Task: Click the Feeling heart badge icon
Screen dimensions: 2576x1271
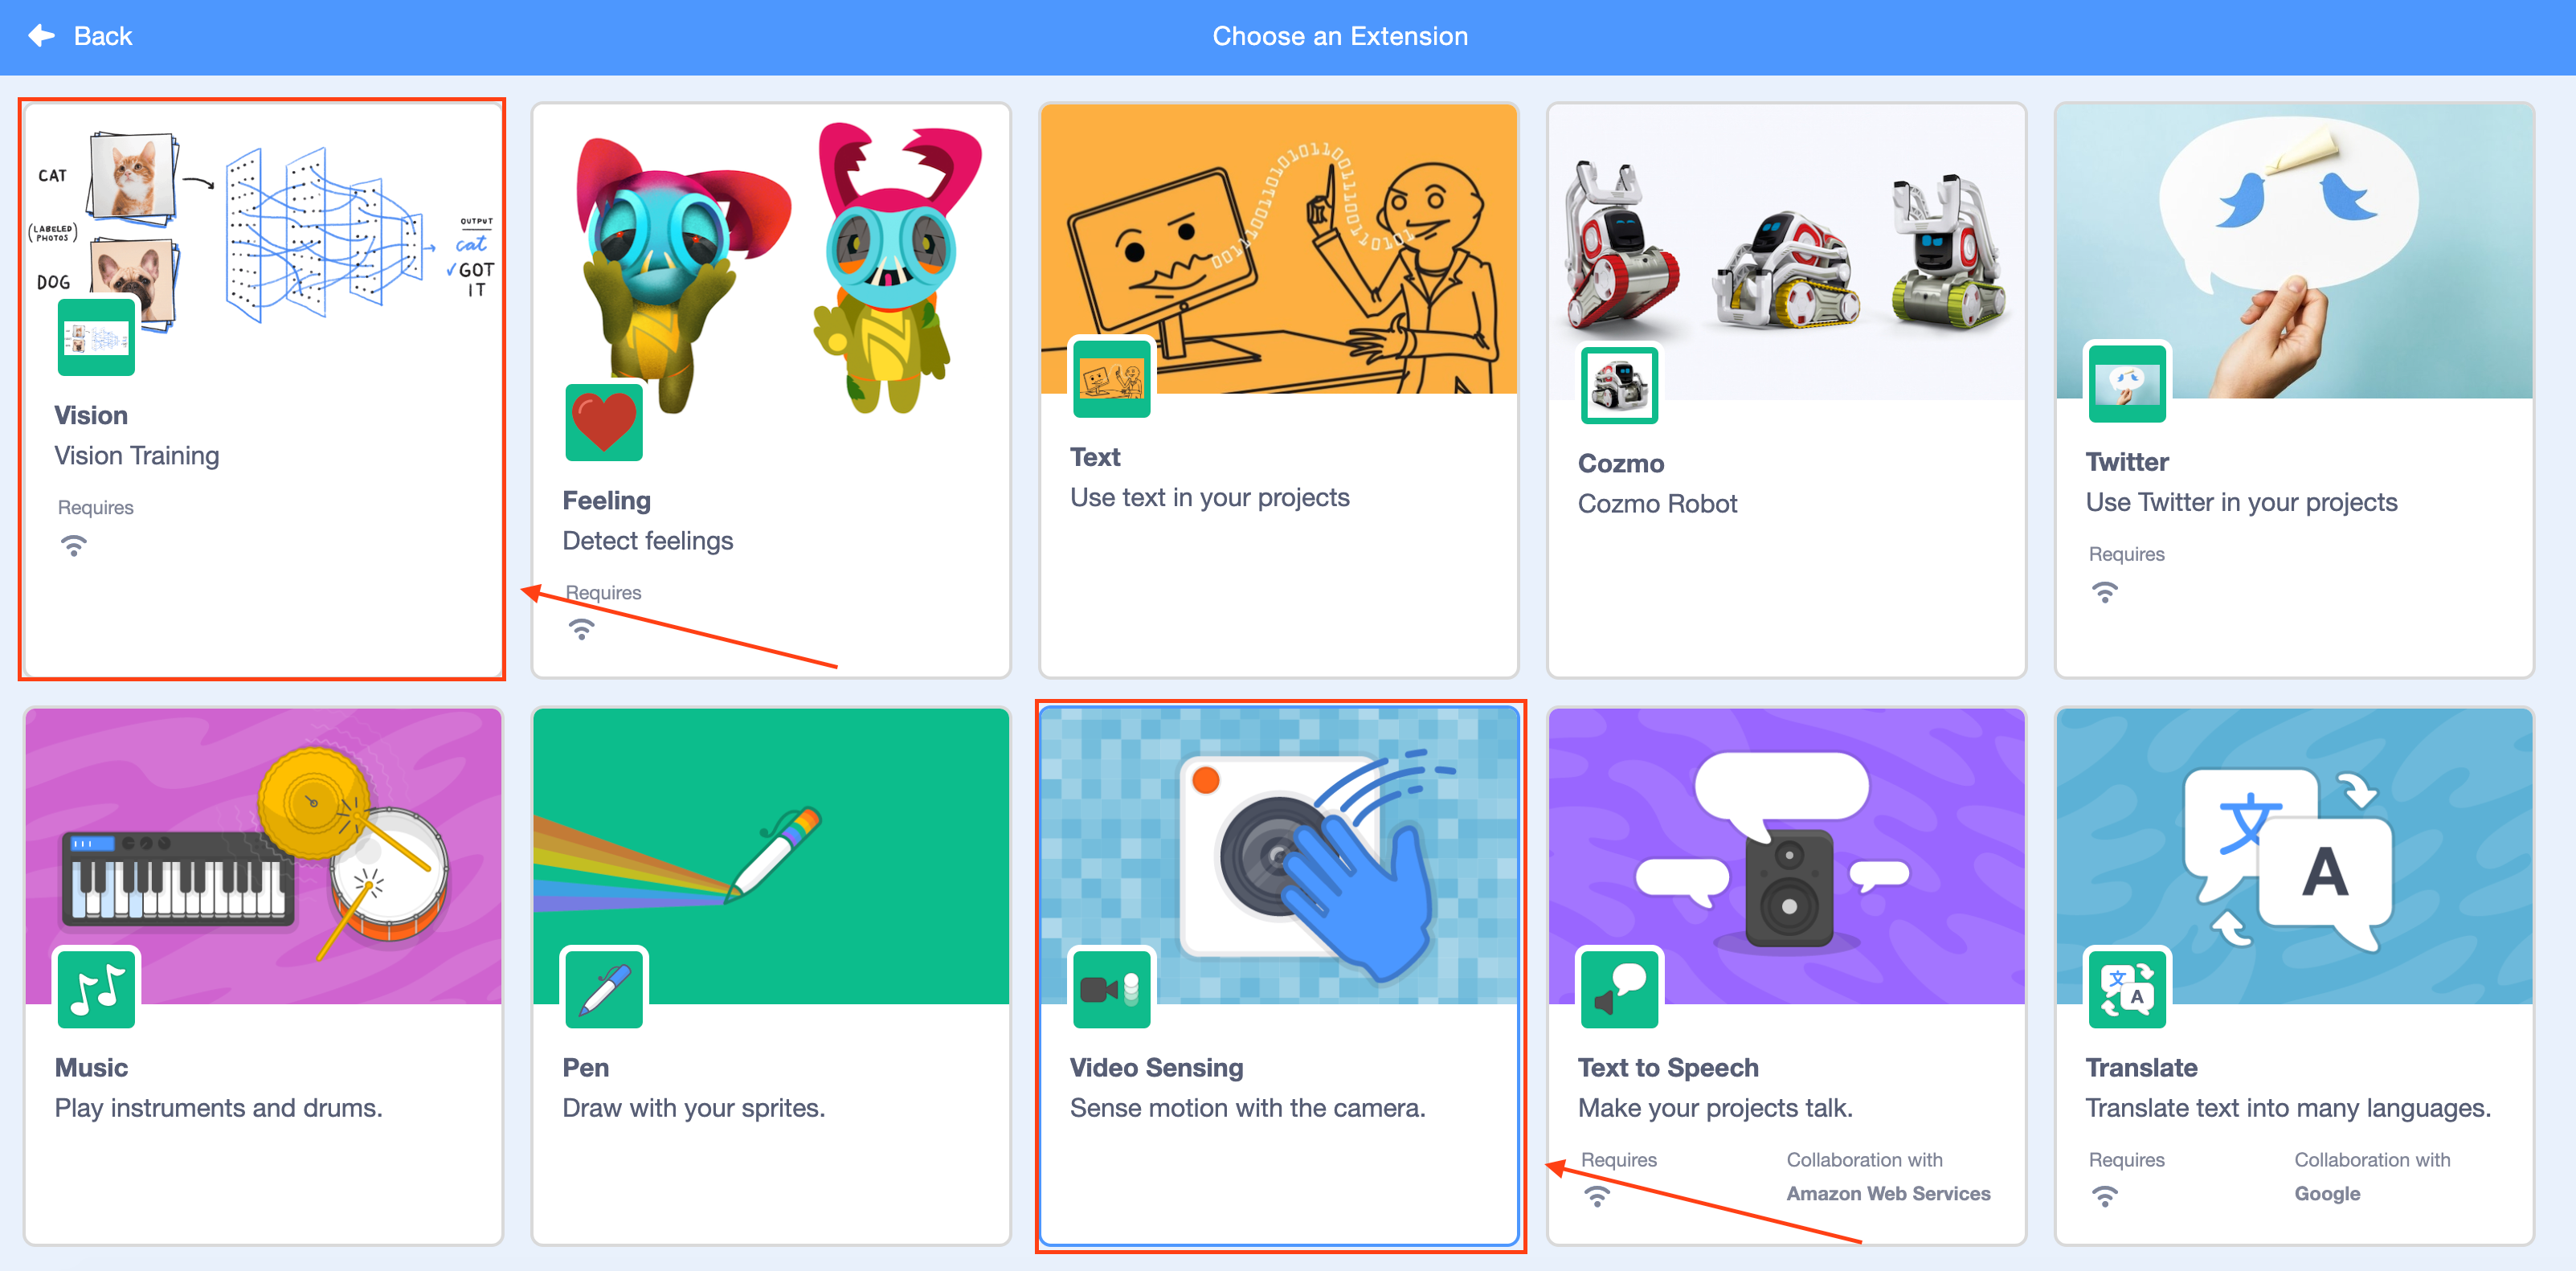Action: (604, 422)
